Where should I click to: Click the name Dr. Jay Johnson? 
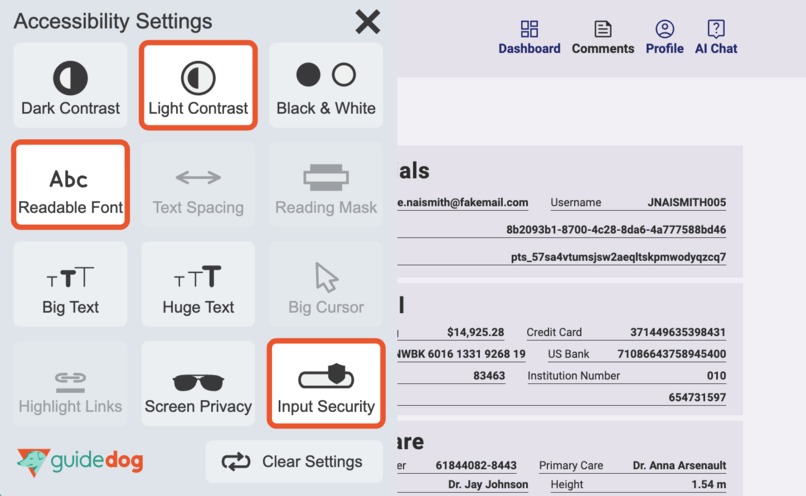[x=488, y=484]
